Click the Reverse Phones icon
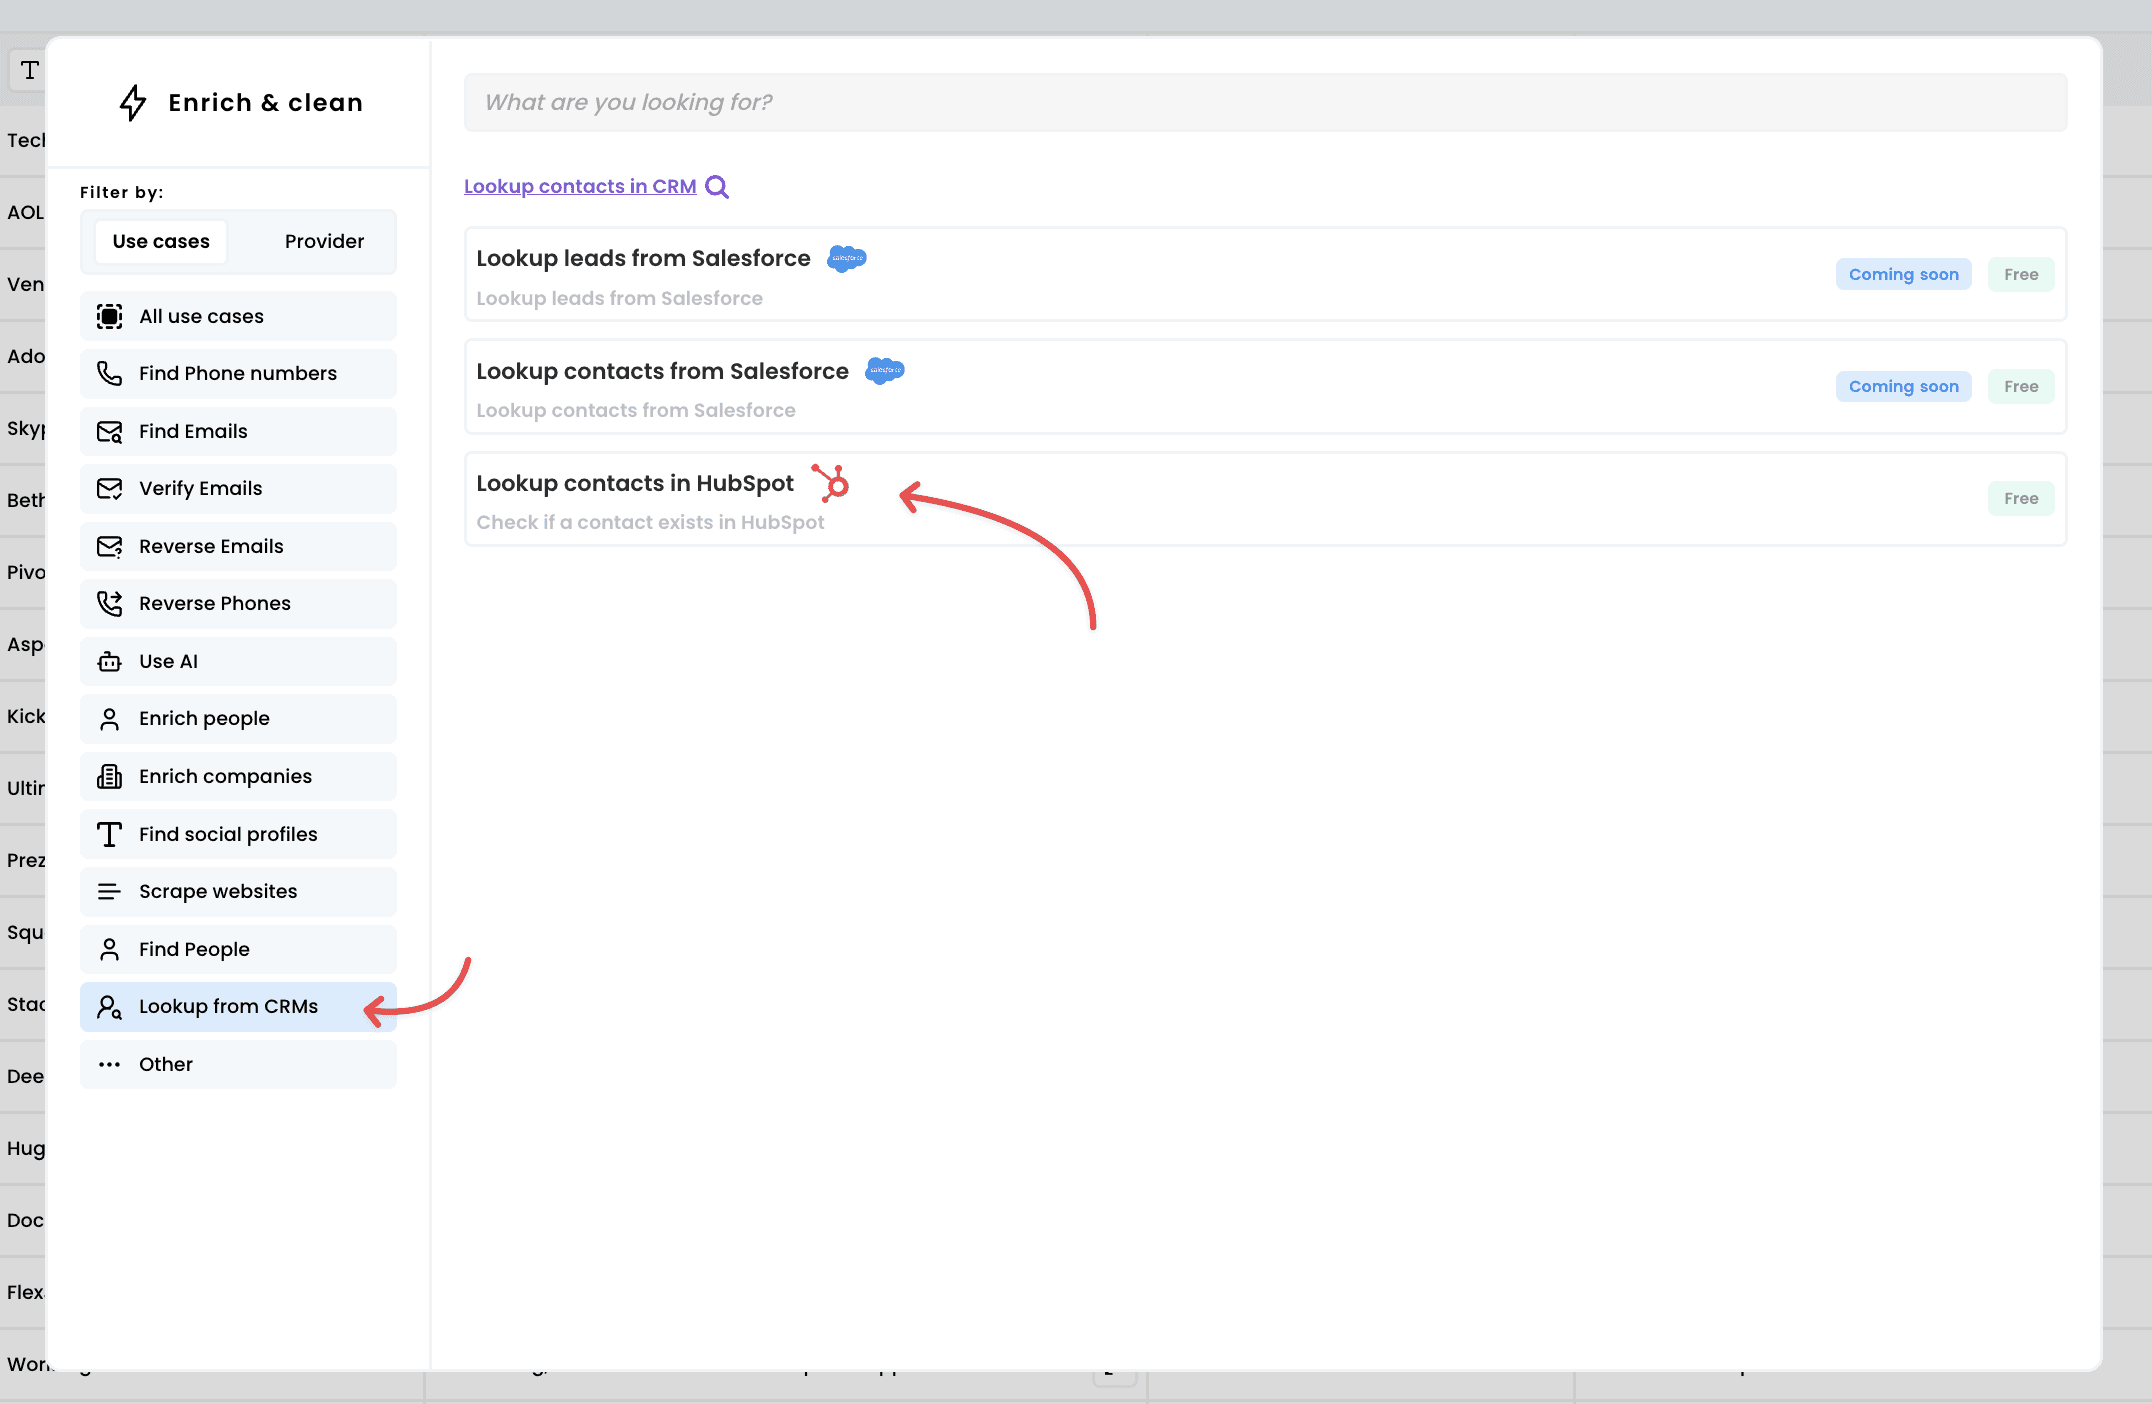The height and width of the screenshot is (1404, 2152). [109, 604]
